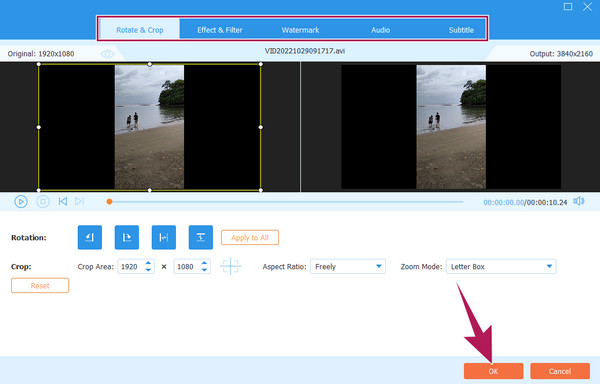Click left-middle crop edge handle

point(39,127)
